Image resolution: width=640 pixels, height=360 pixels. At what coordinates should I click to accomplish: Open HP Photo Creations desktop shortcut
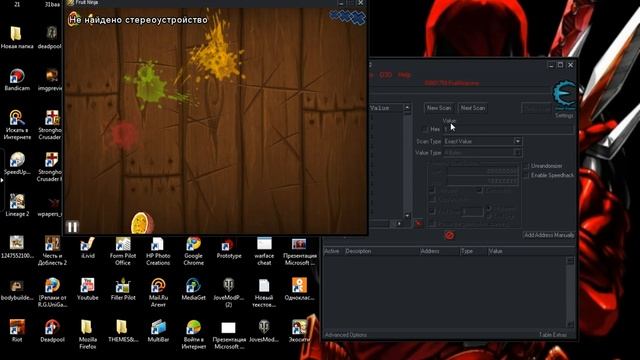tap(158, 251)
